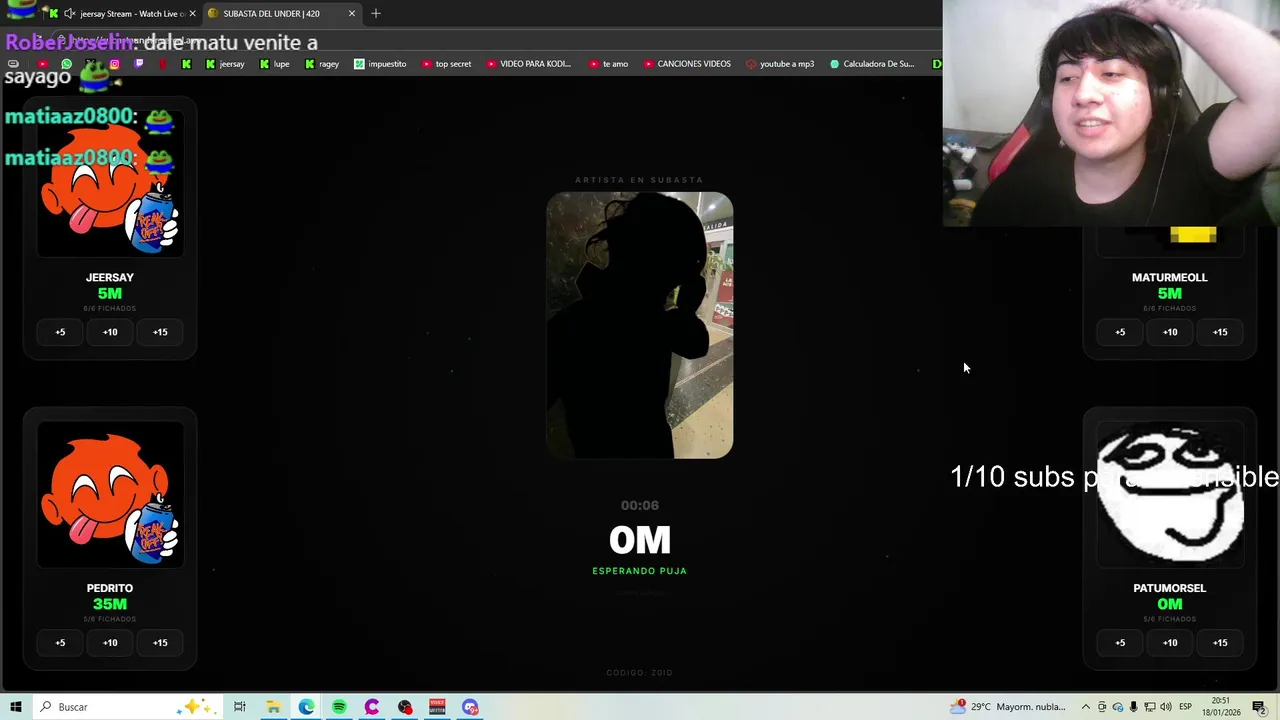Open Instagram bookmark icon
The height and width of the screenshot is (720, 1280).
point(114,64)
